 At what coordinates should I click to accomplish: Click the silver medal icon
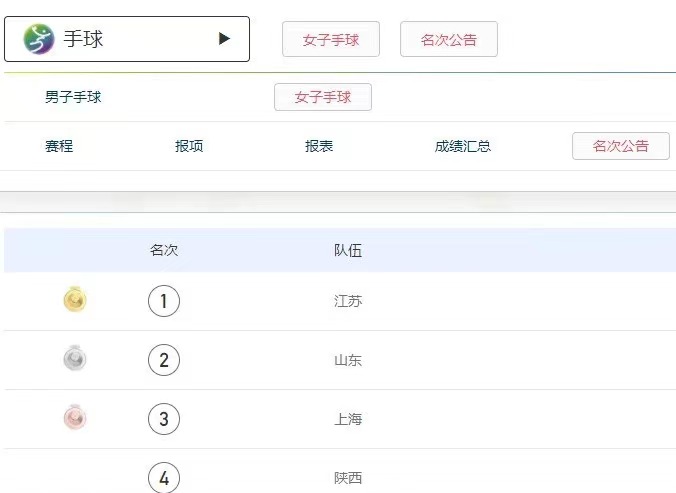[75, 359]
